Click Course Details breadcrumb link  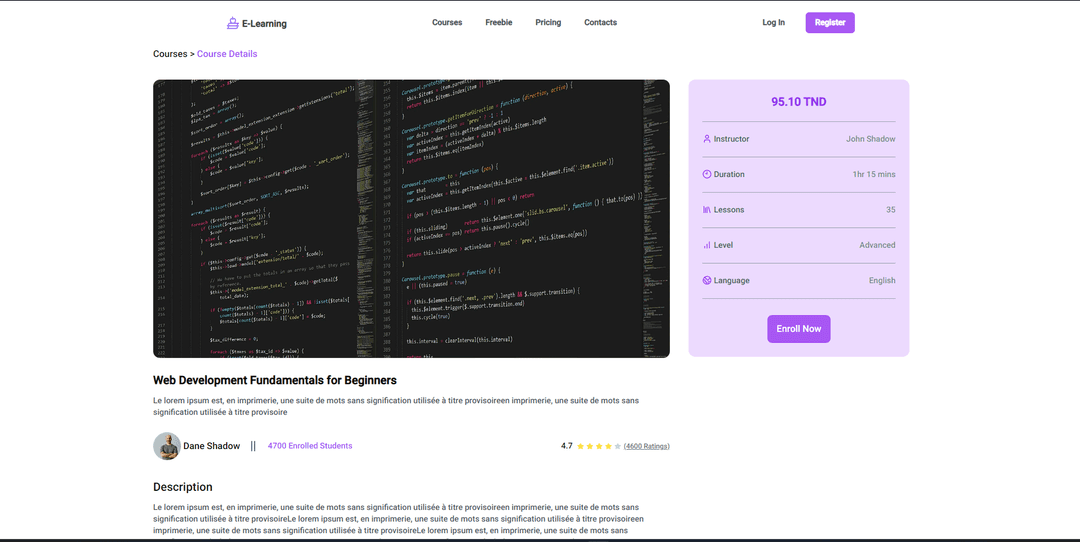[x=227, y=54]
